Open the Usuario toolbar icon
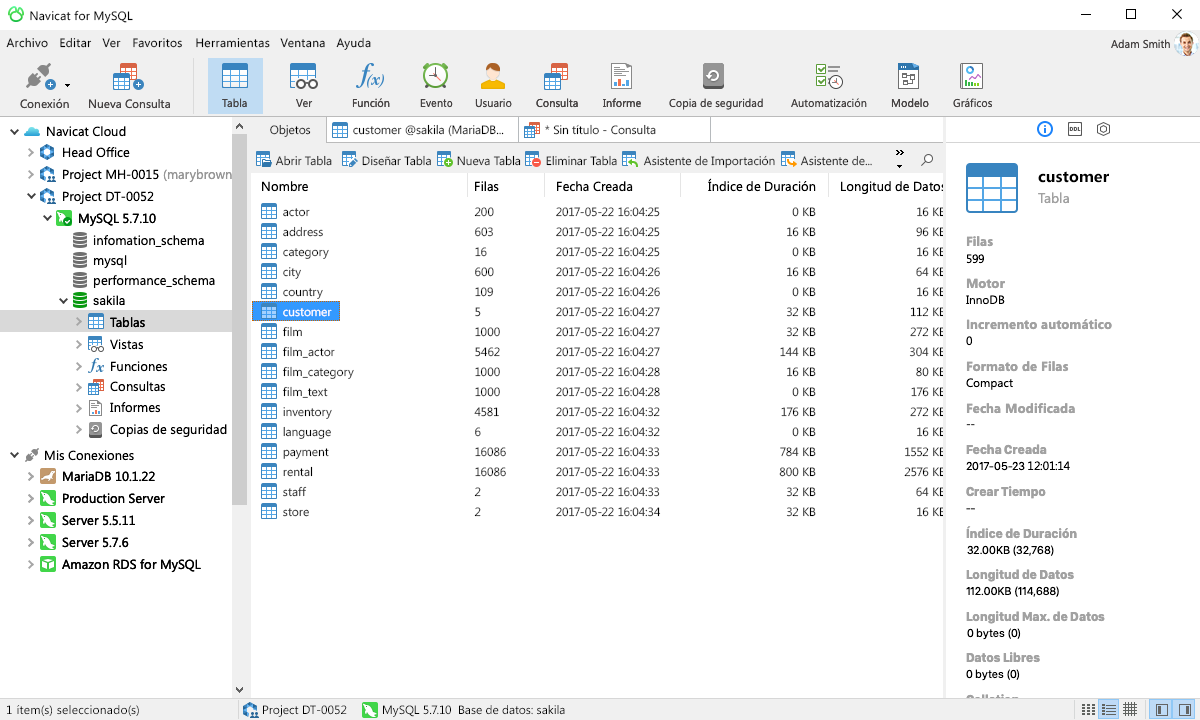The width and height of the screenshot is (1200, 720). tap(493, 85)
